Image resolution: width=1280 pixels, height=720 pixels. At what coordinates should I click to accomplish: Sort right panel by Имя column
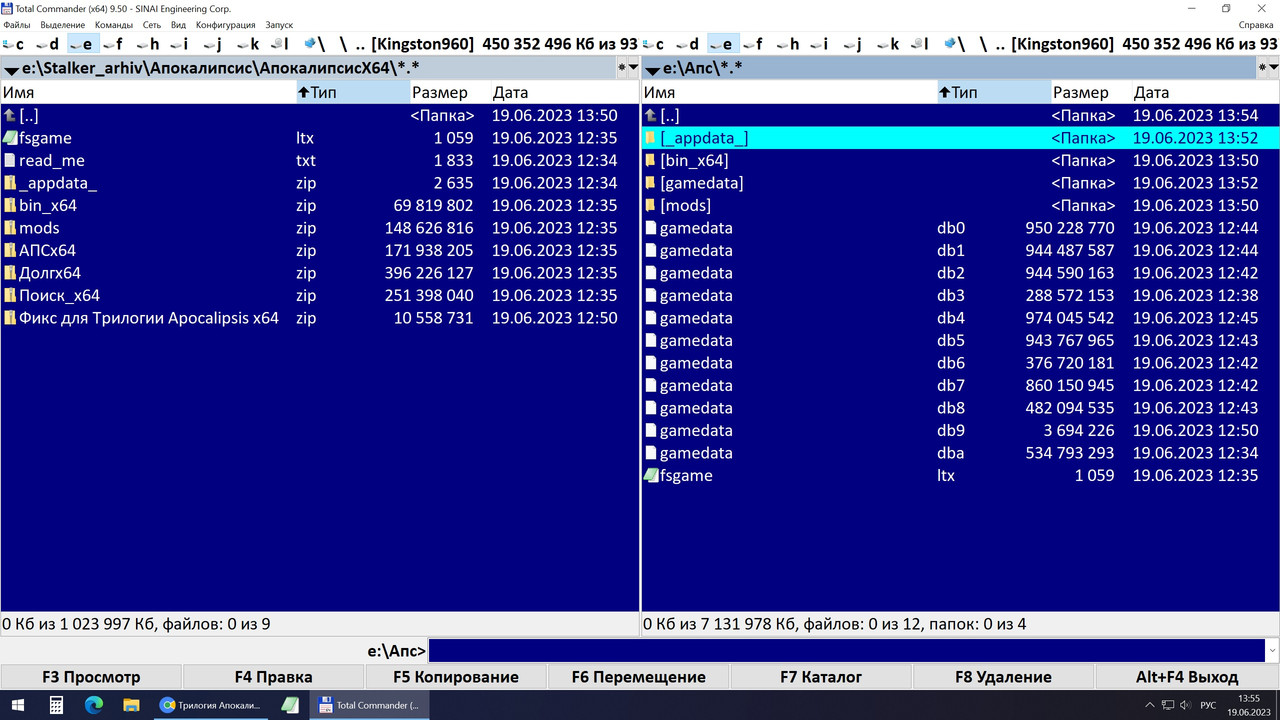[789, 92]
